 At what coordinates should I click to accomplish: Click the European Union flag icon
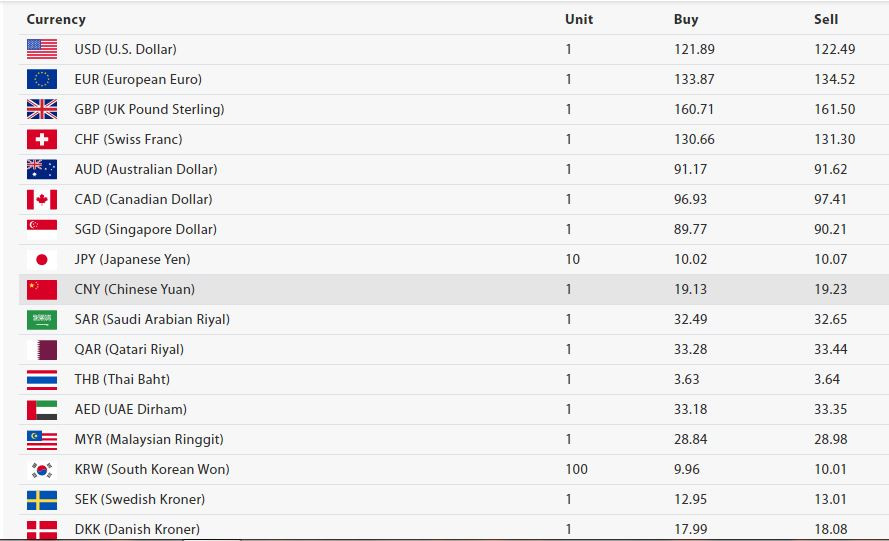[x=42, y=79]
